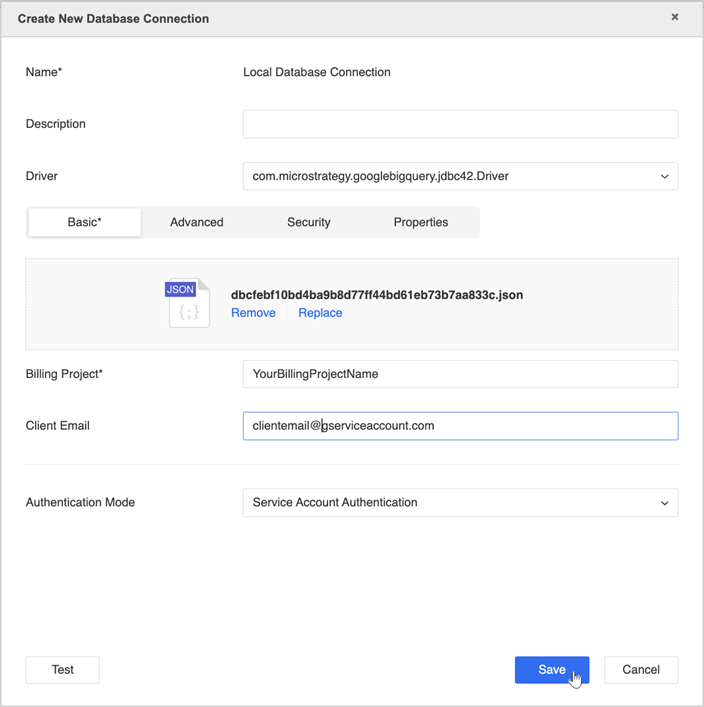Switch to the Advanced tab
This screenshot has height=707, width=704.
pyautogui.click(x=197, y=222)
